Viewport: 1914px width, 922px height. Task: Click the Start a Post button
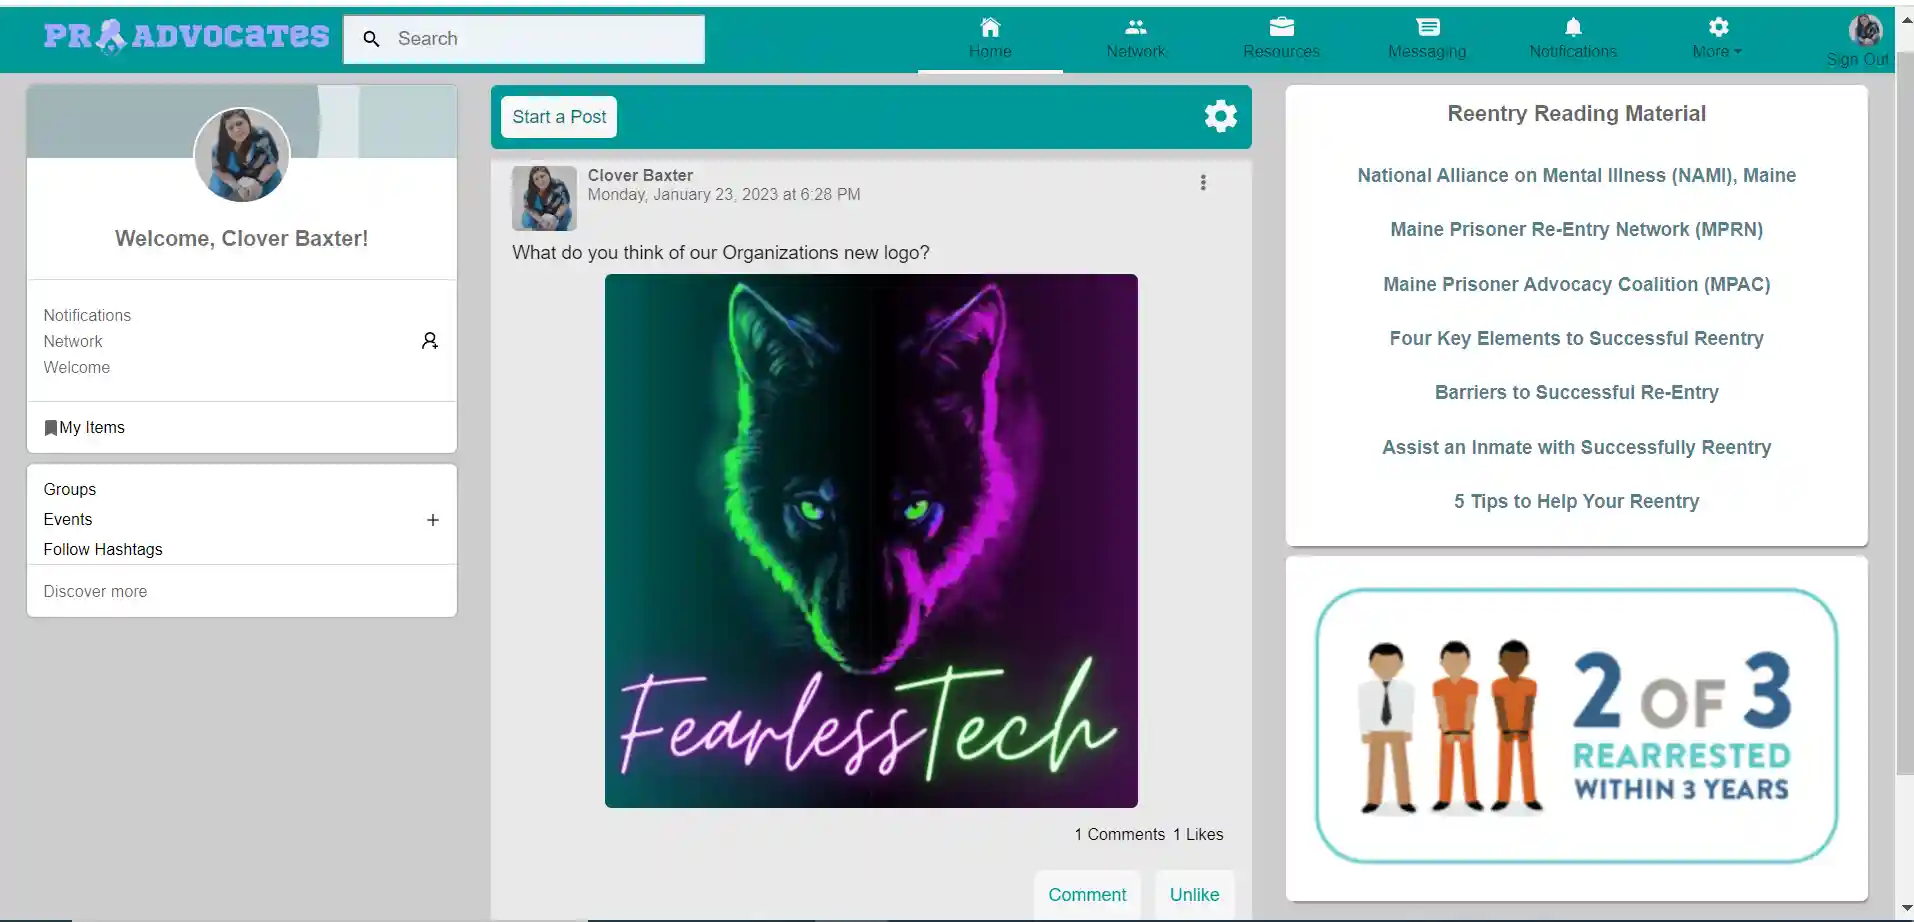559,117
